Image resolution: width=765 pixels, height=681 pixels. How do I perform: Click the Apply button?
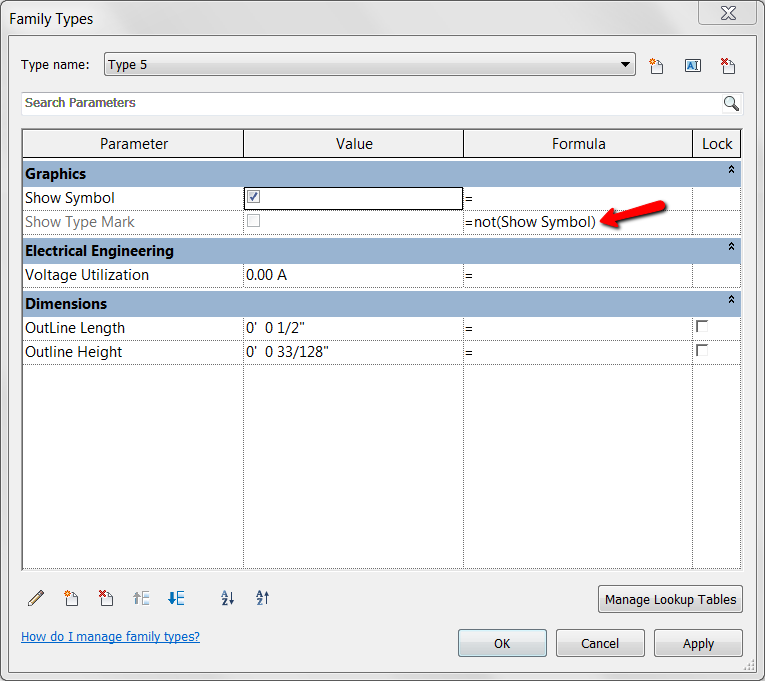[x=698, y=643]
